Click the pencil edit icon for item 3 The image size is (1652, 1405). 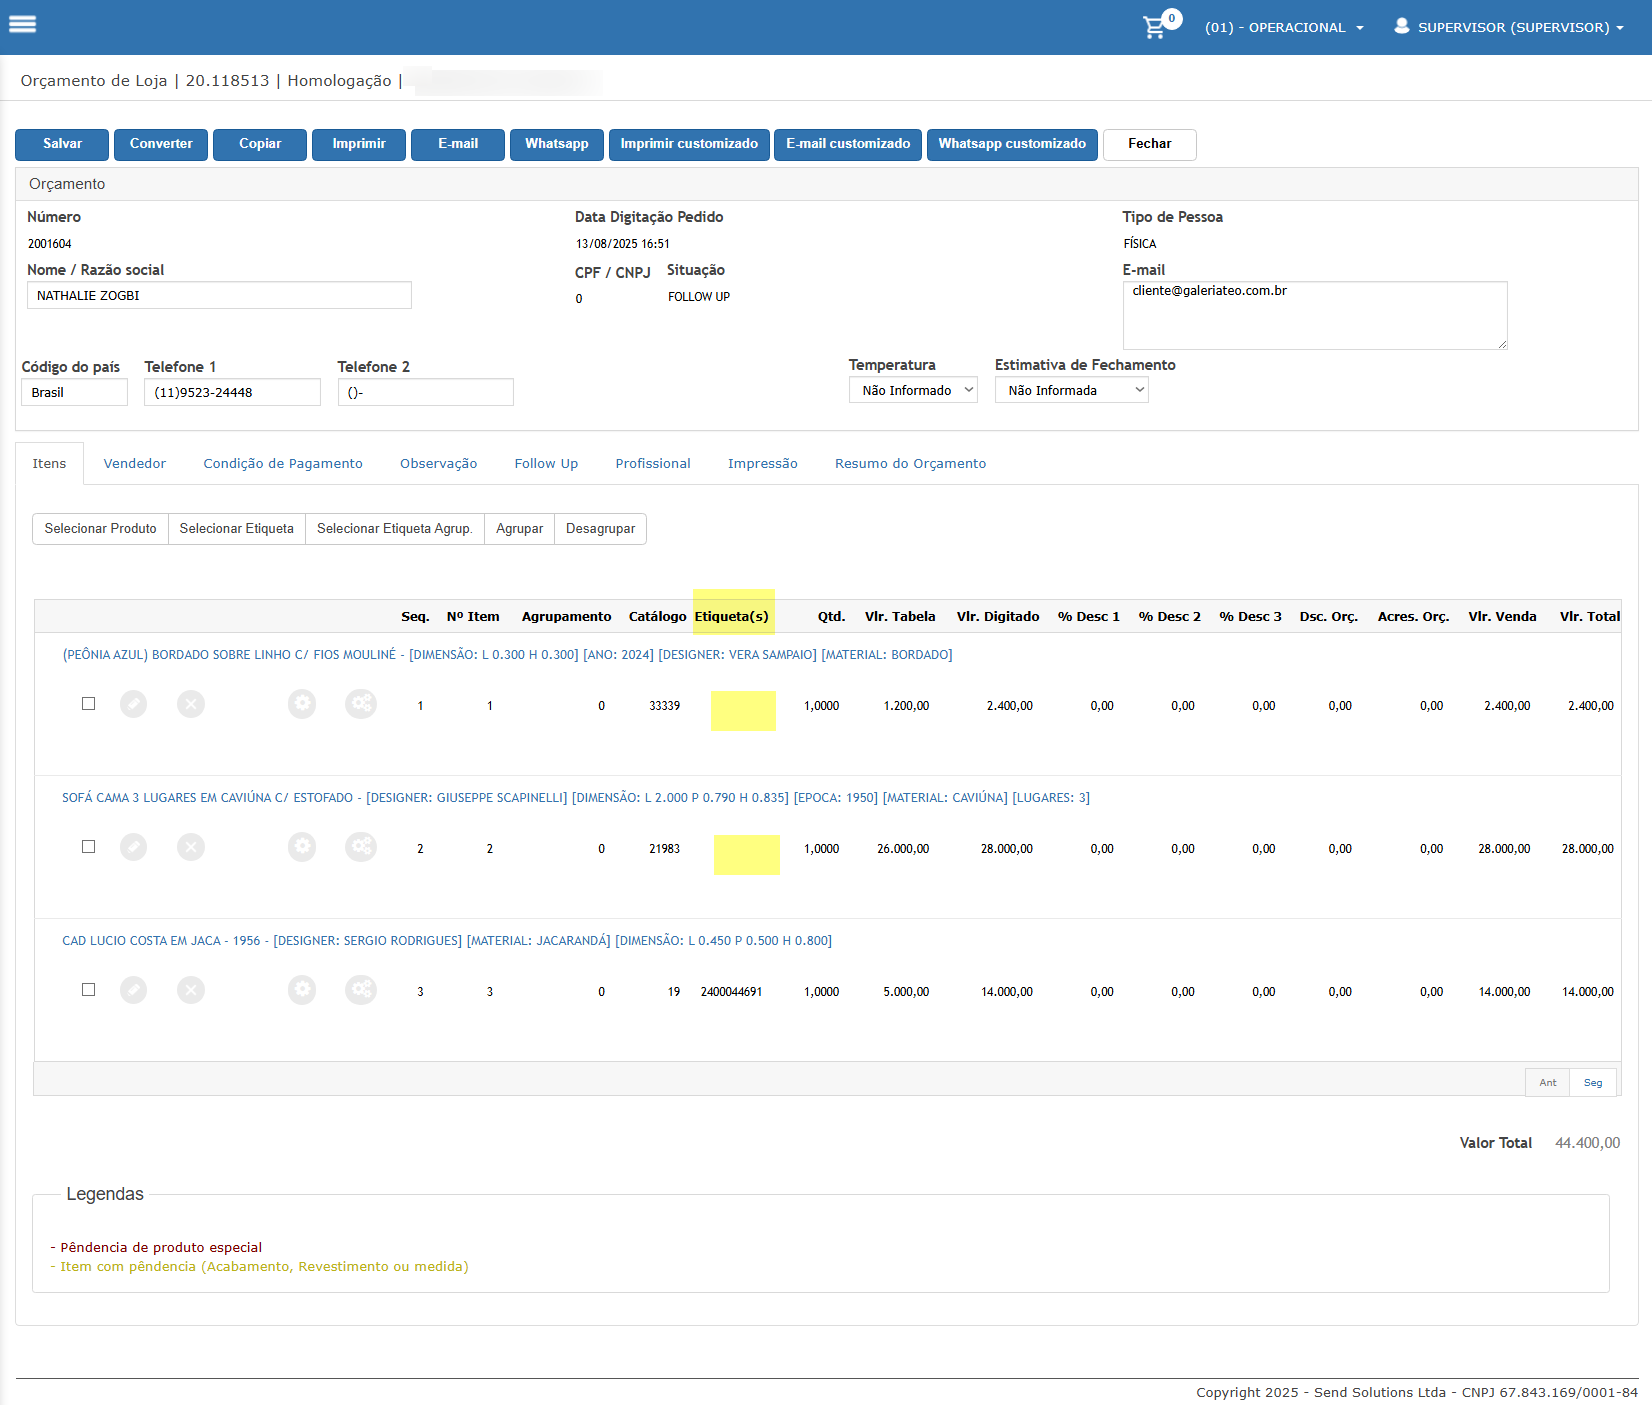(x=133, y=991)
